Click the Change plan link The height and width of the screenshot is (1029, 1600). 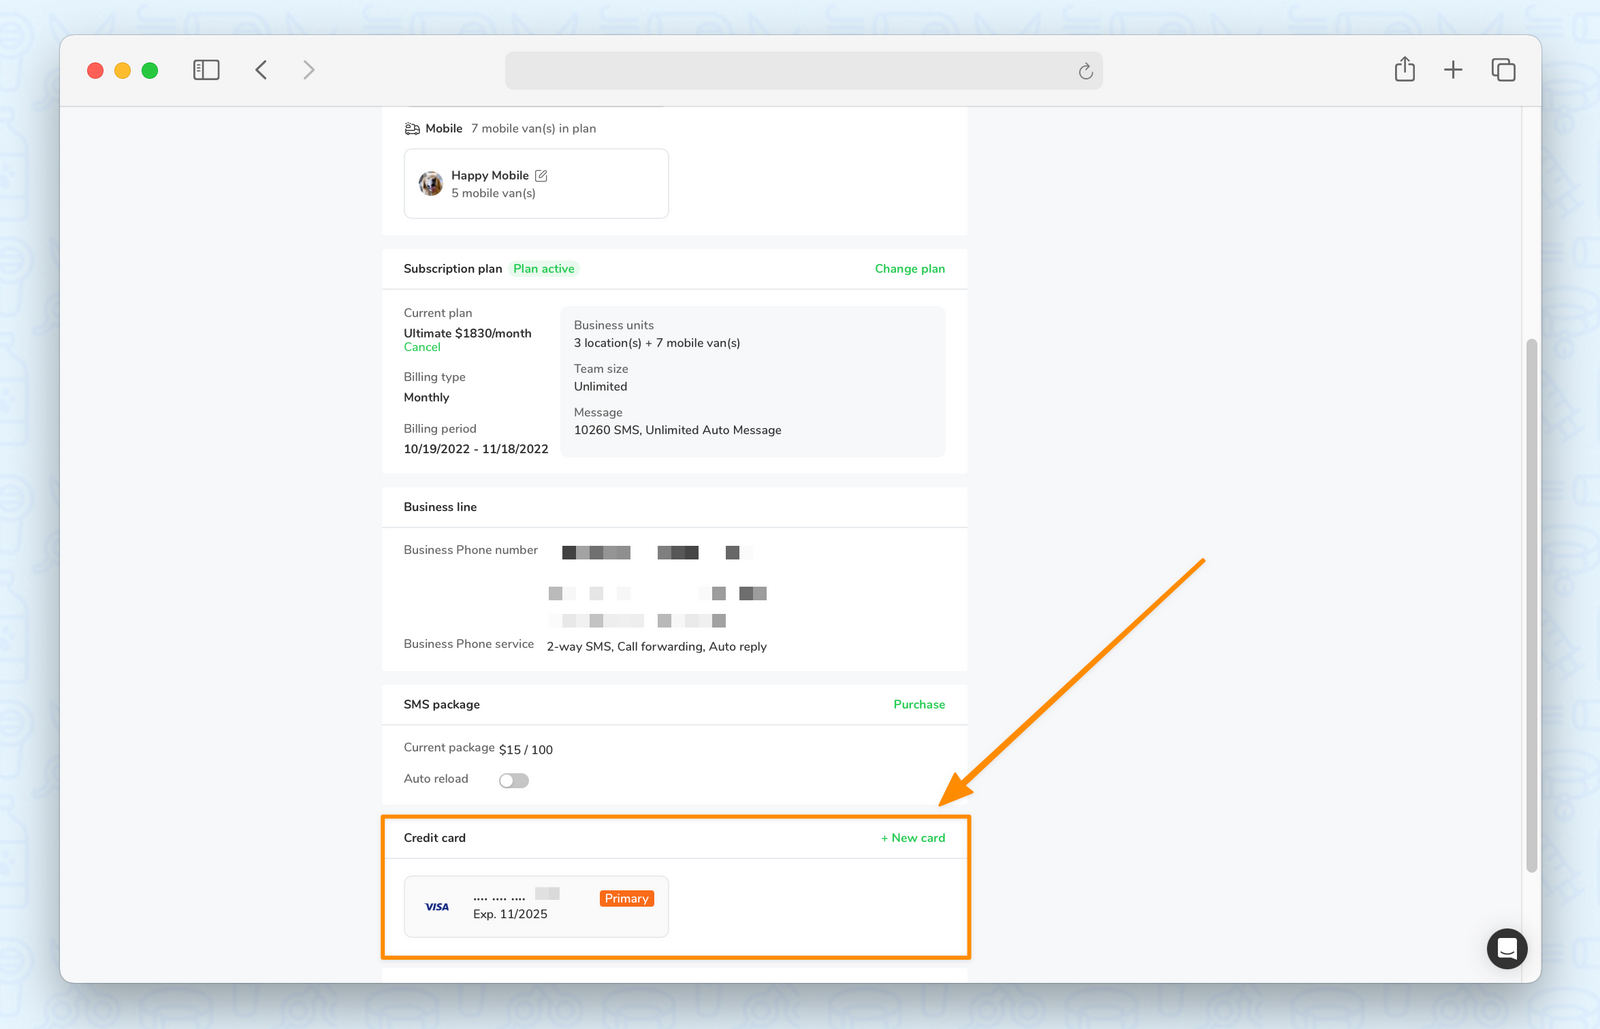(x=909, y=268)
